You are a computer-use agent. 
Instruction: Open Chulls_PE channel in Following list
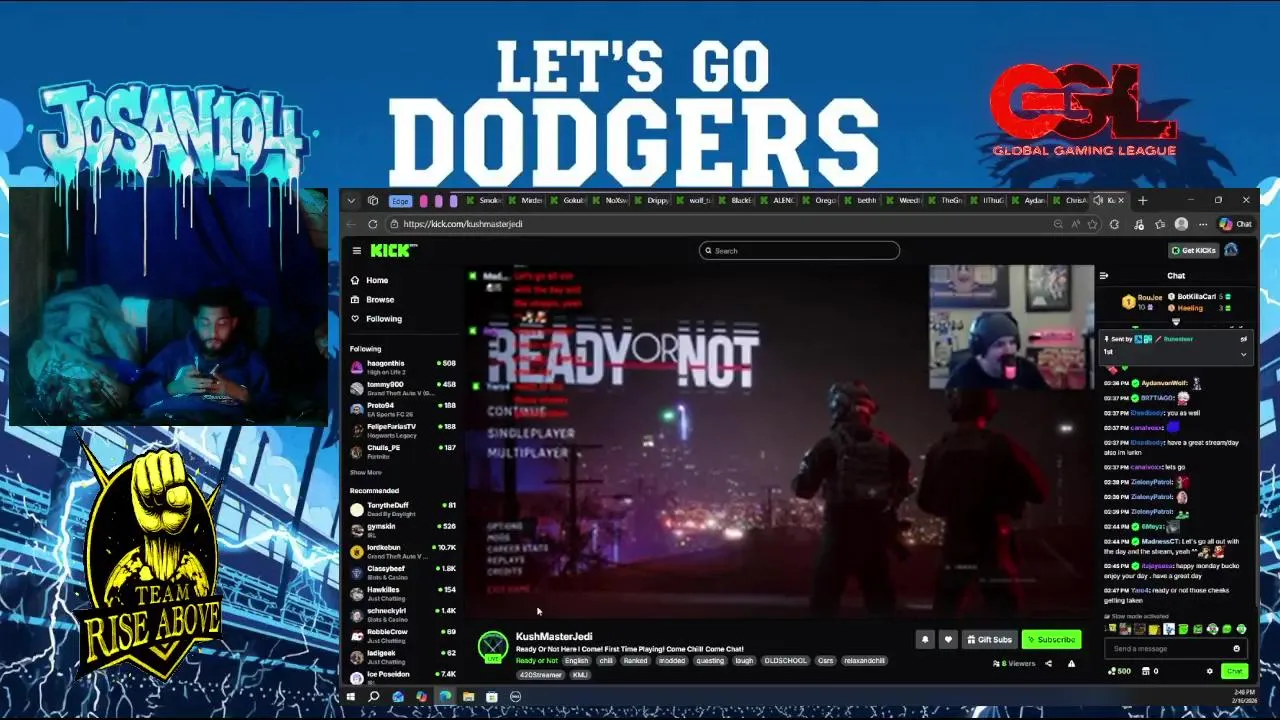(x=402, y=451)
